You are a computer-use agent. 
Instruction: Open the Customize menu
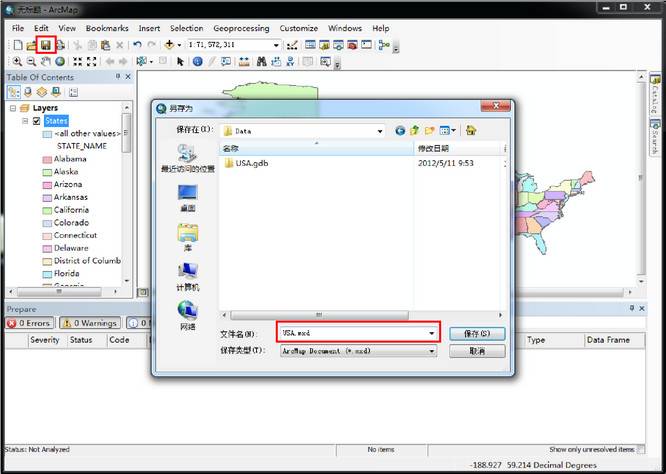(x=299, y=28)
